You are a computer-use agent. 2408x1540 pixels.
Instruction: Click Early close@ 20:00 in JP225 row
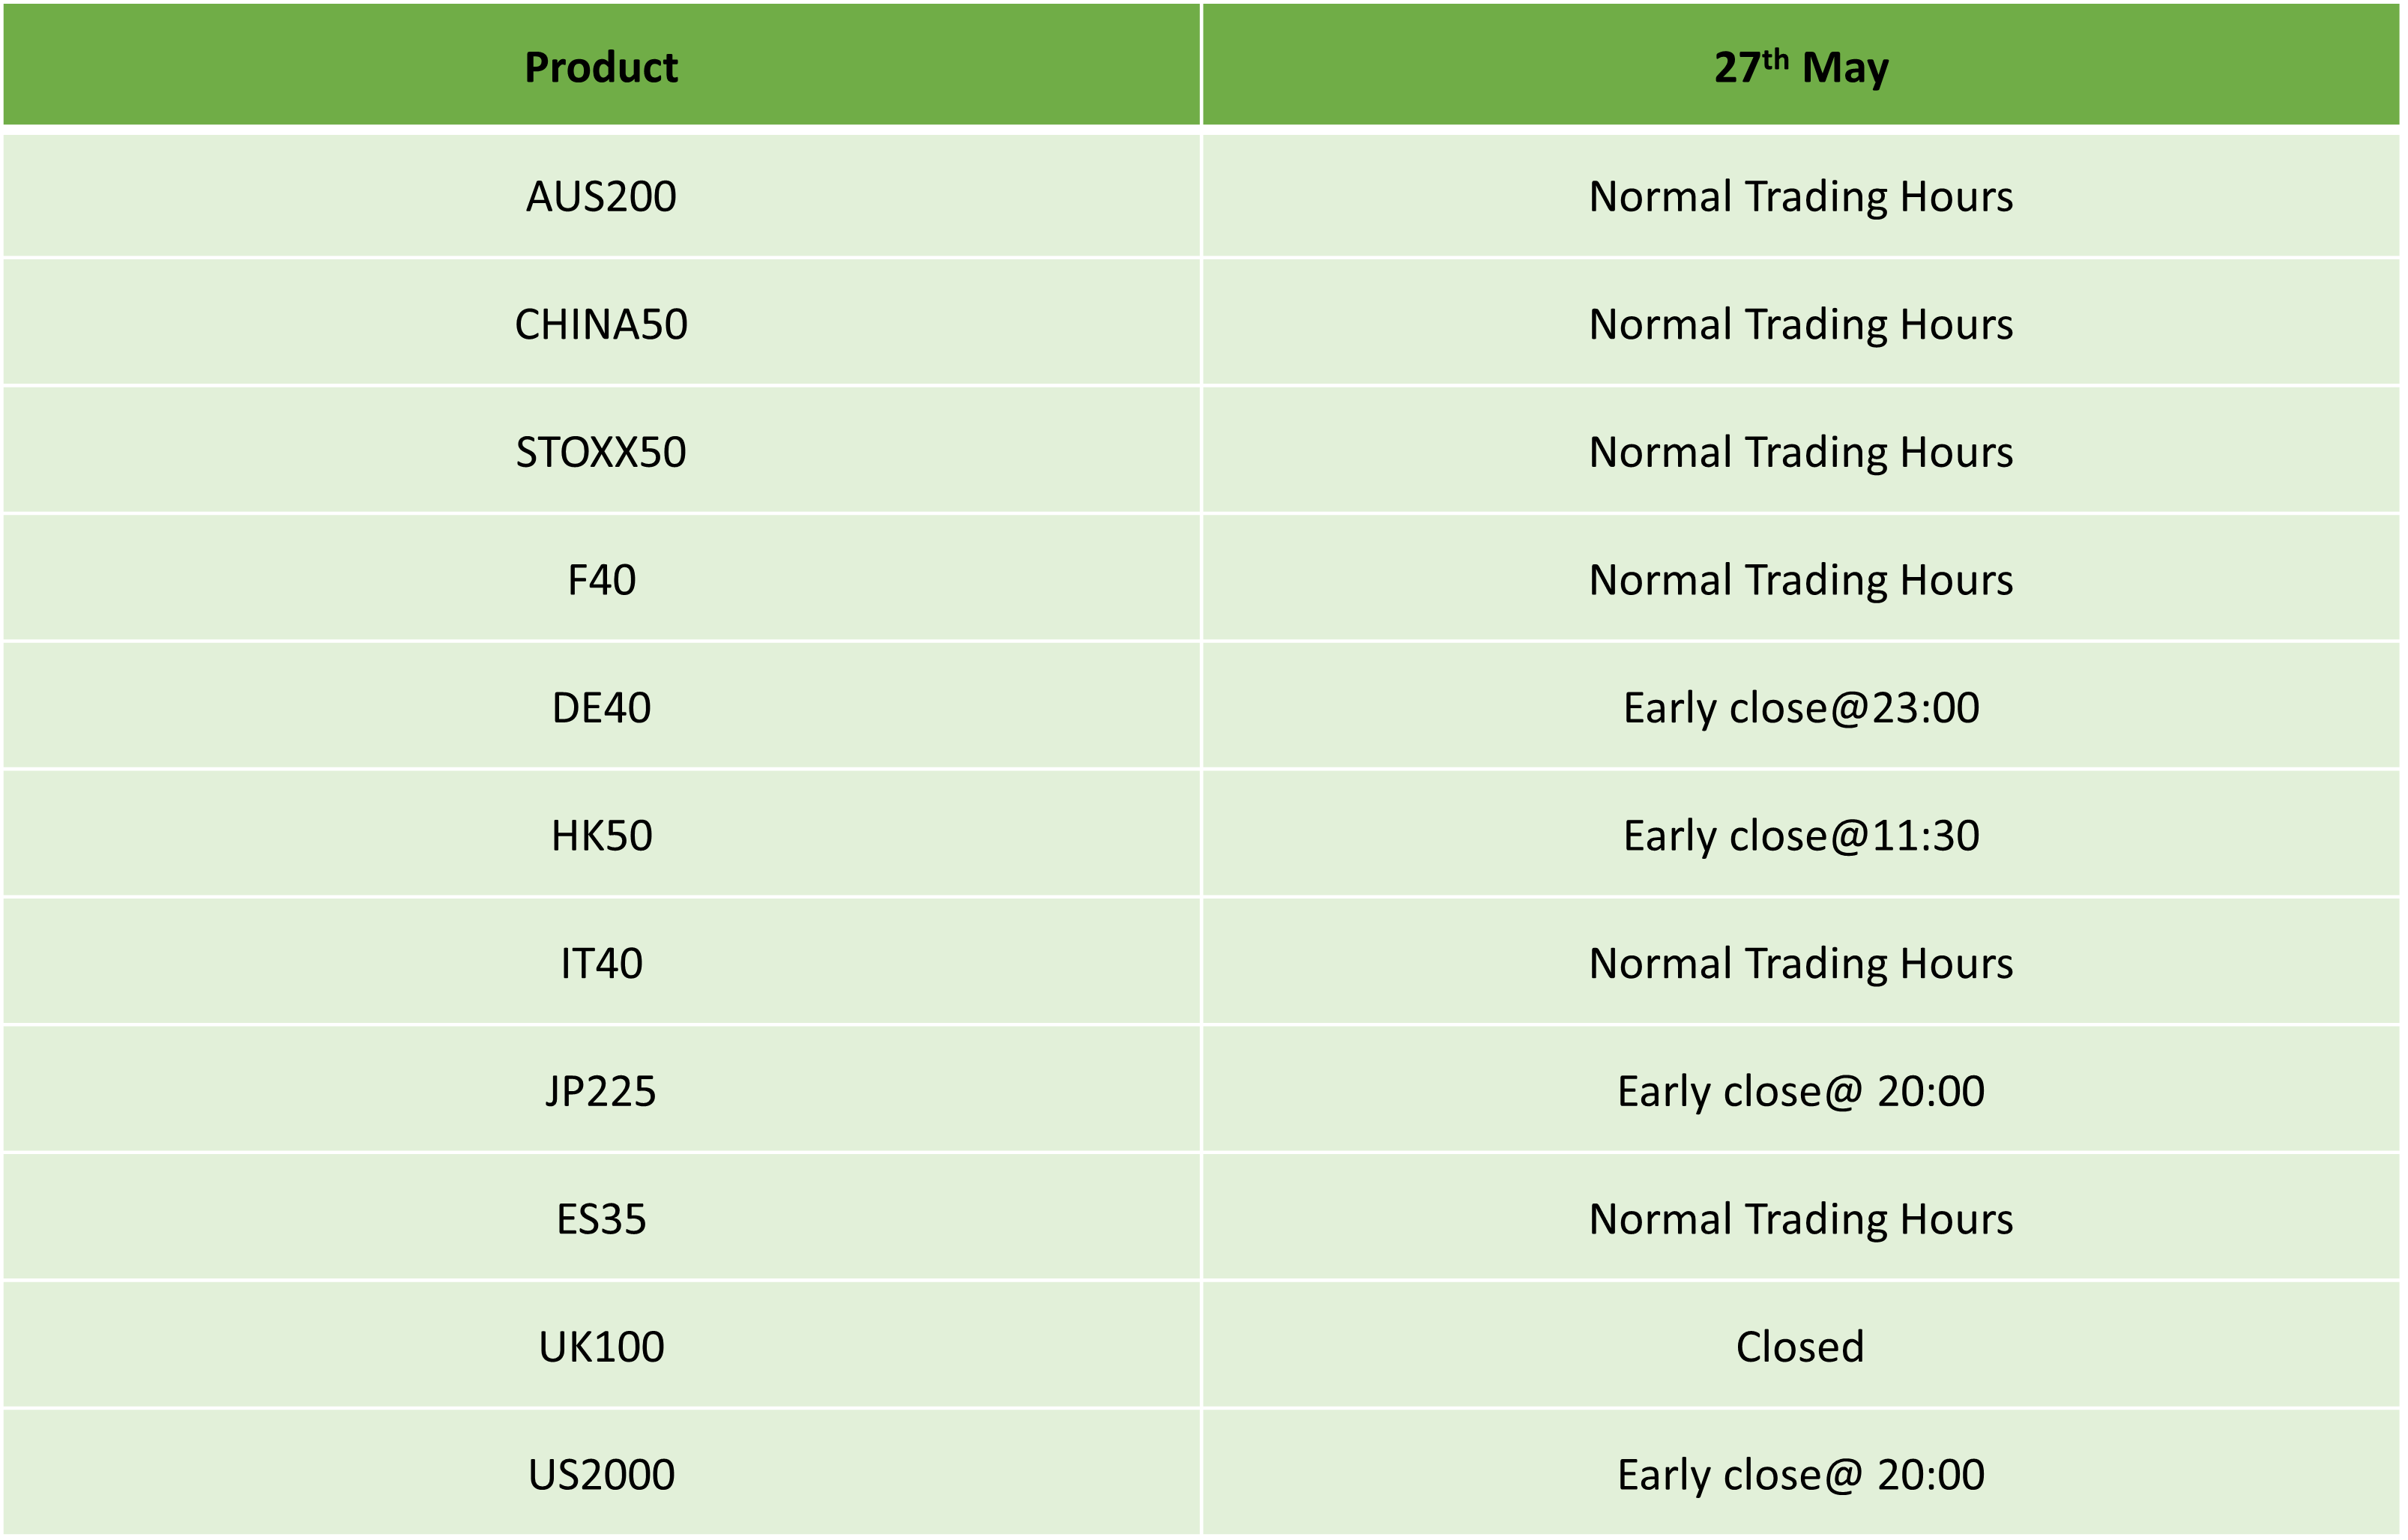1801,1092
